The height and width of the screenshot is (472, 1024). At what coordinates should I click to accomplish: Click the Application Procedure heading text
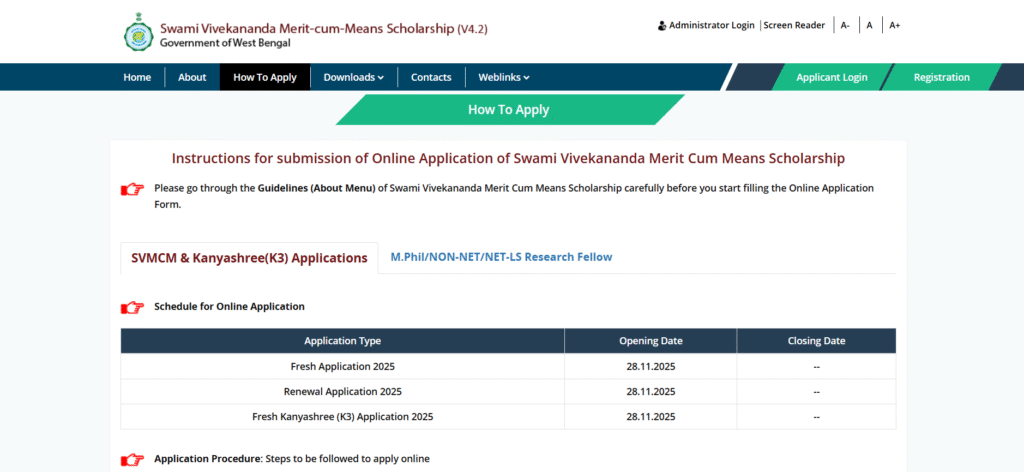pos(208,459)
